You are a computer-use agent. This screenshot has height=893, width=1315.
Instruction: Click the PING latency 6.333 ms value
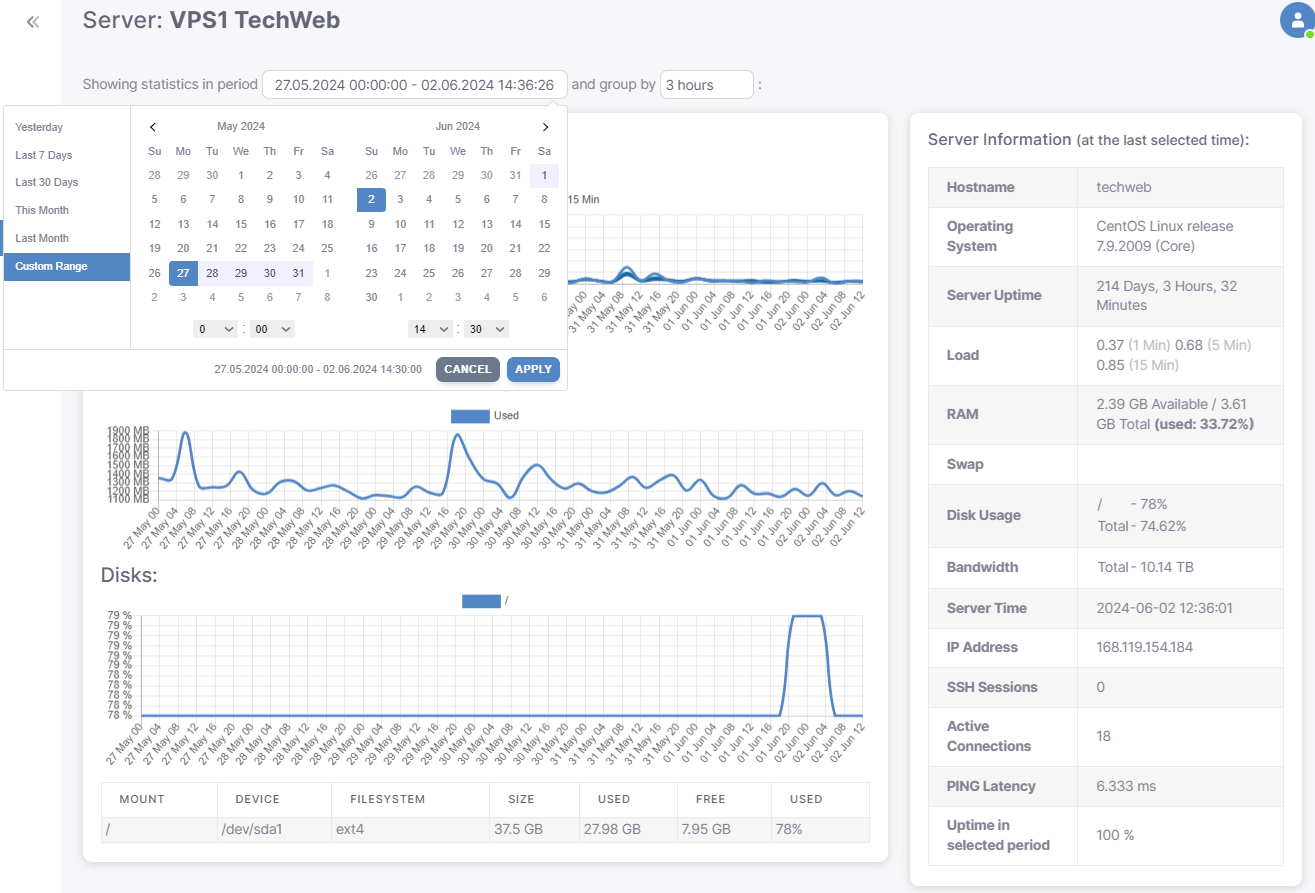(x=1126, y=786)
